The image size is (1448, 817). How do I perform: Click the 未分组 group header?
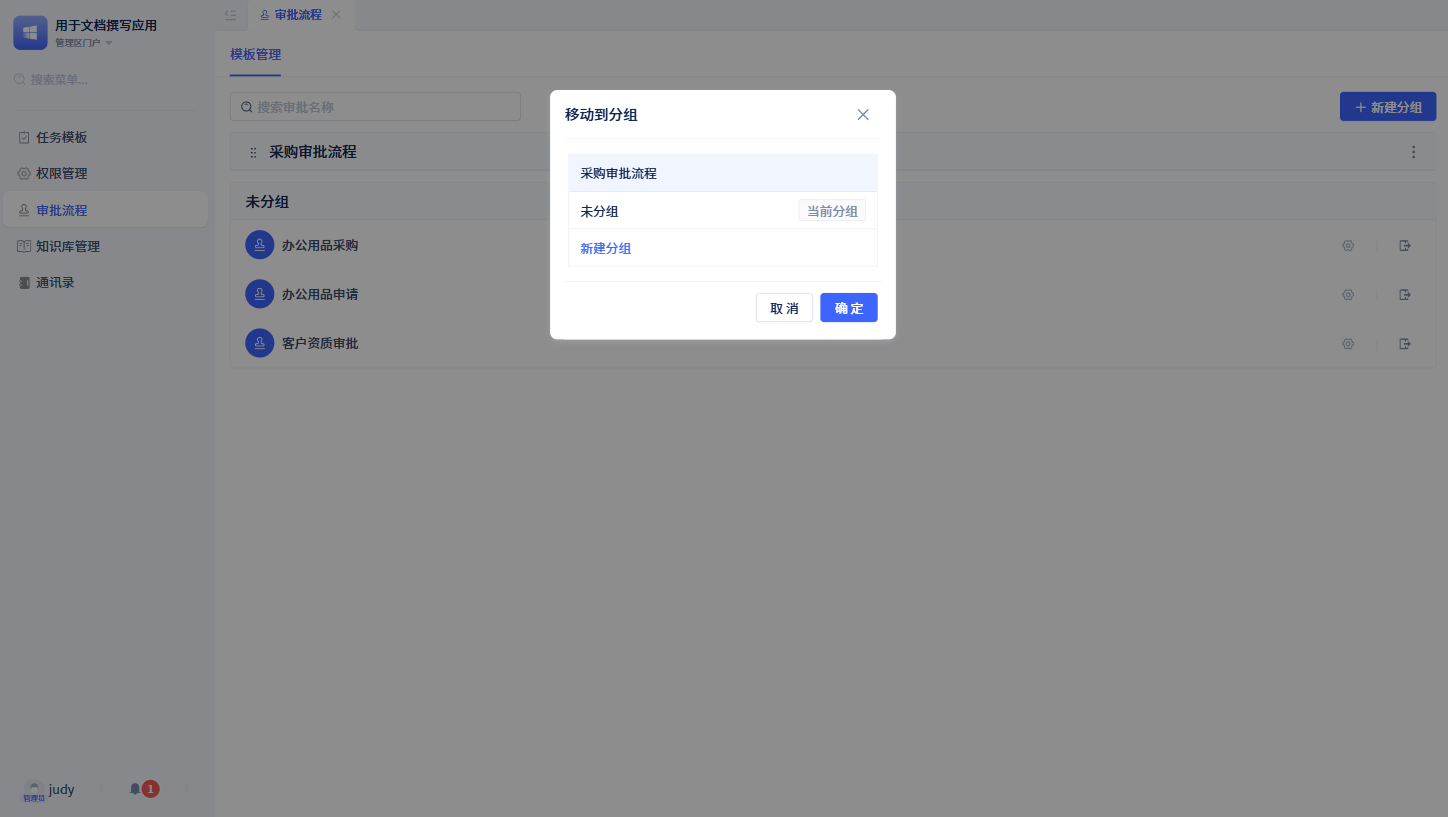tap(833, 202)
